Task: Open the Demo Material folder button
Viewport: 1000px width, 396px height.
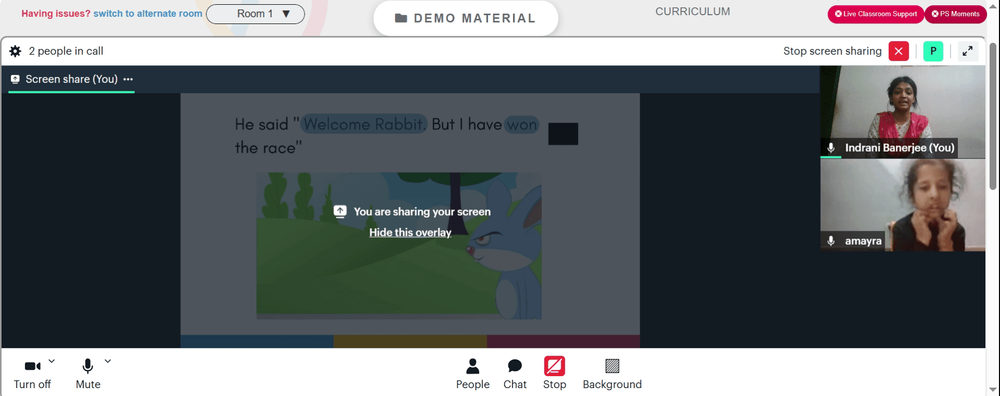Action: [466, 18]
